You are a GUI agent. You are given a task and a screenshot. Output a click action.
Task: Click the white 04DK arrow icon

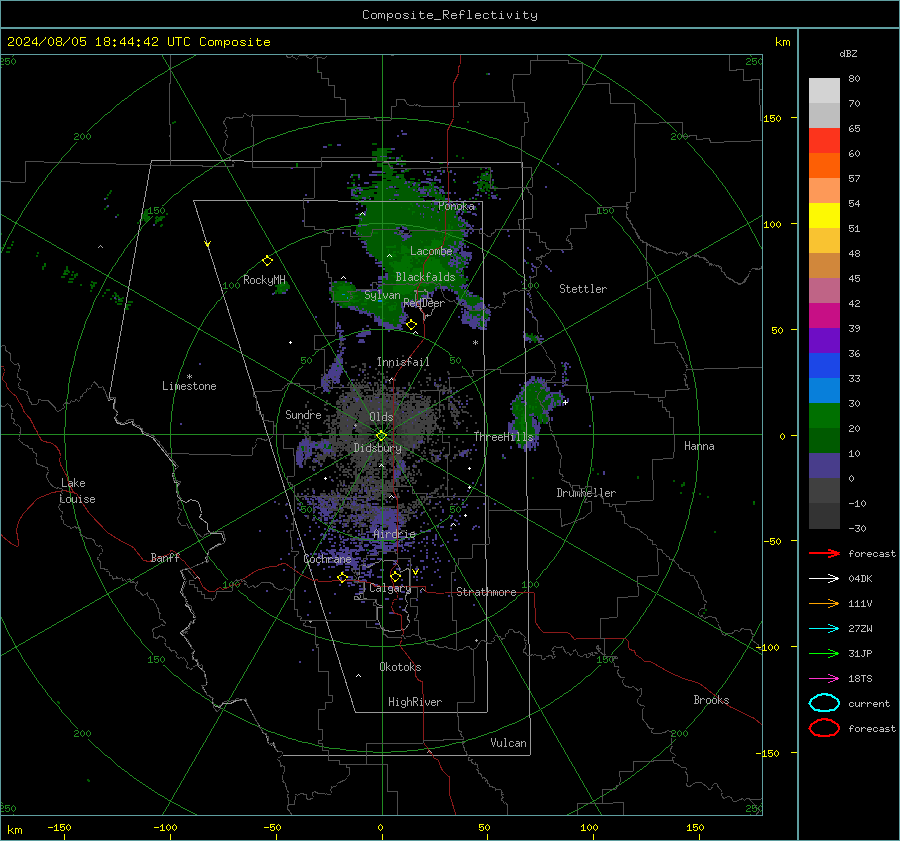pyautogui.click(x=824, y=578)
